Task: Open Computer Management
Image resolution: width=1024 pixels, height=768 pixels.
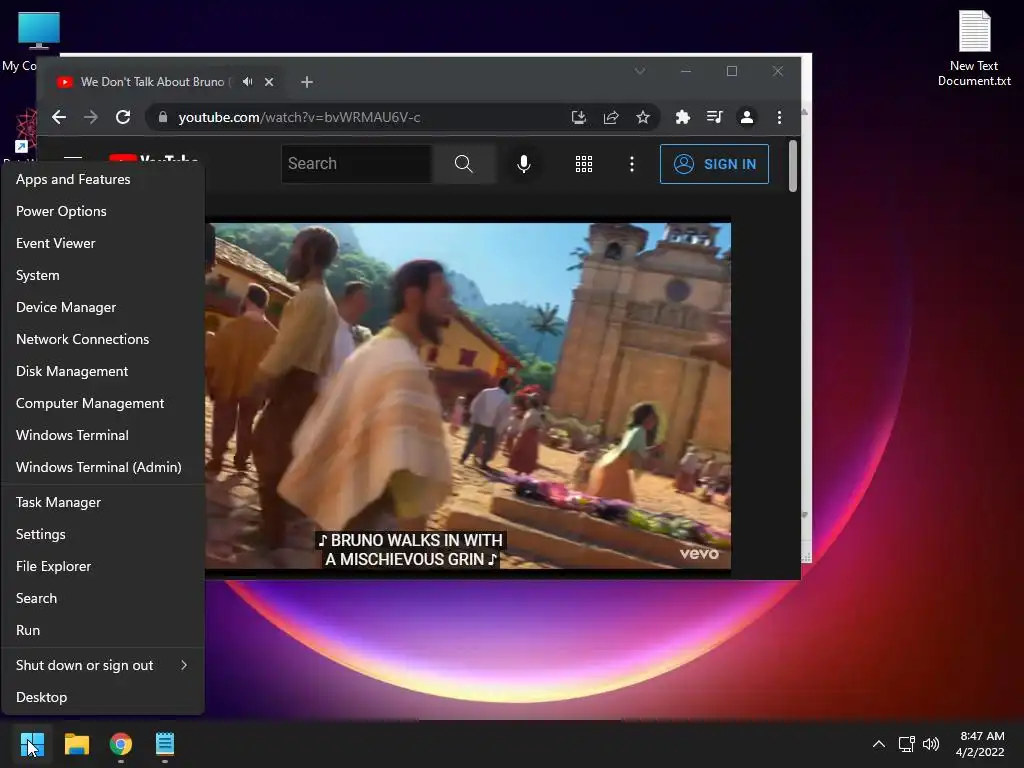Action: click(103, 403)
